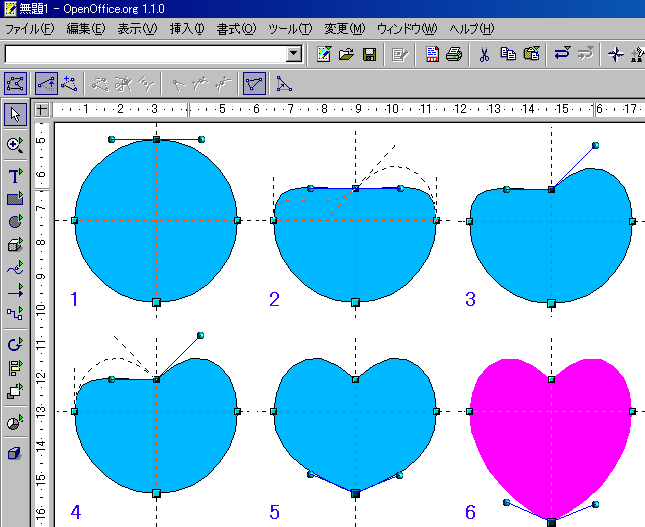Image resolution: width=645 pixels, height=527 pixels.
Task: Select the Text tool
Action: click(16, 176)
